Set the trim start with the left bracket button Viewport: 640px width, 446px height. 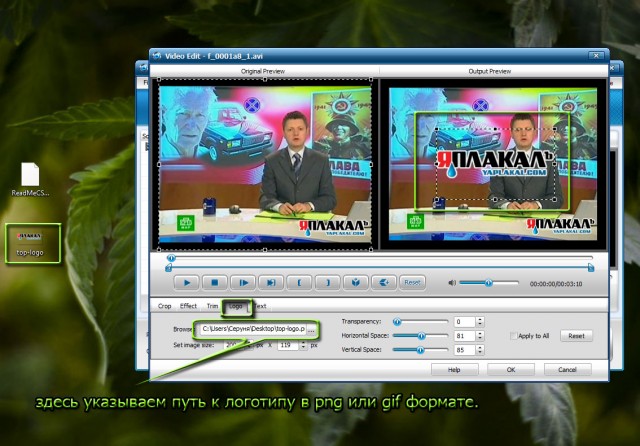tap(299, 282)
